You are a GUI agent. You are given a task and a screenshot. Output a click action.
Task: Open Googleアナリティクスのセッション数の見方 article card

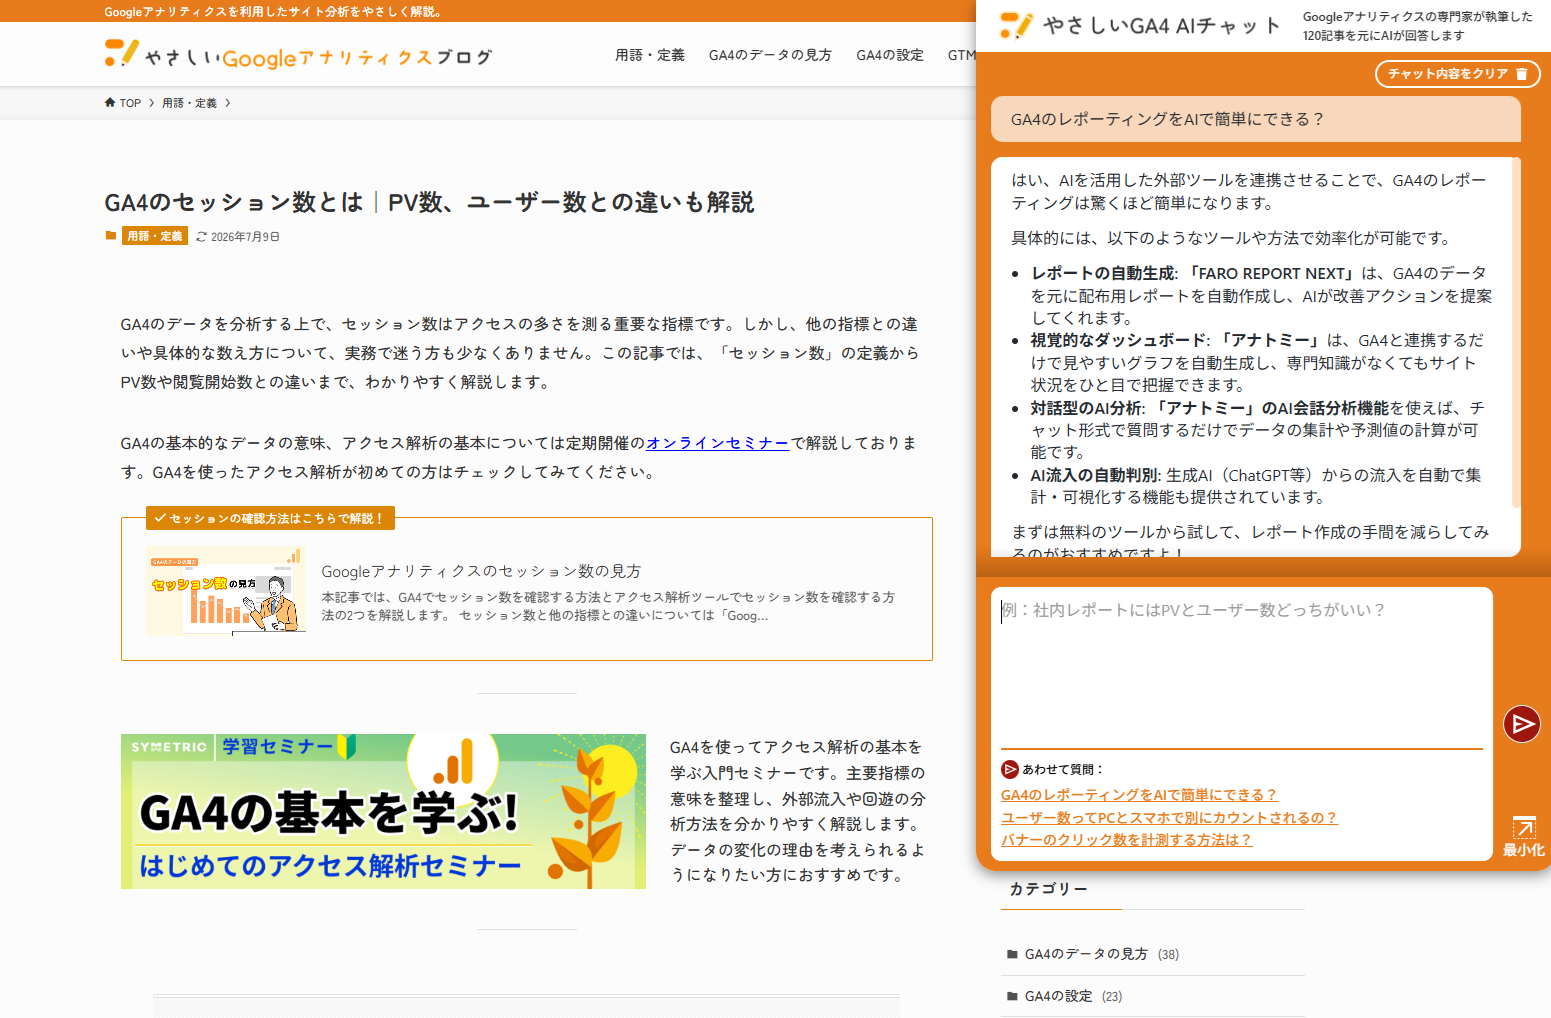coord(527,589)
